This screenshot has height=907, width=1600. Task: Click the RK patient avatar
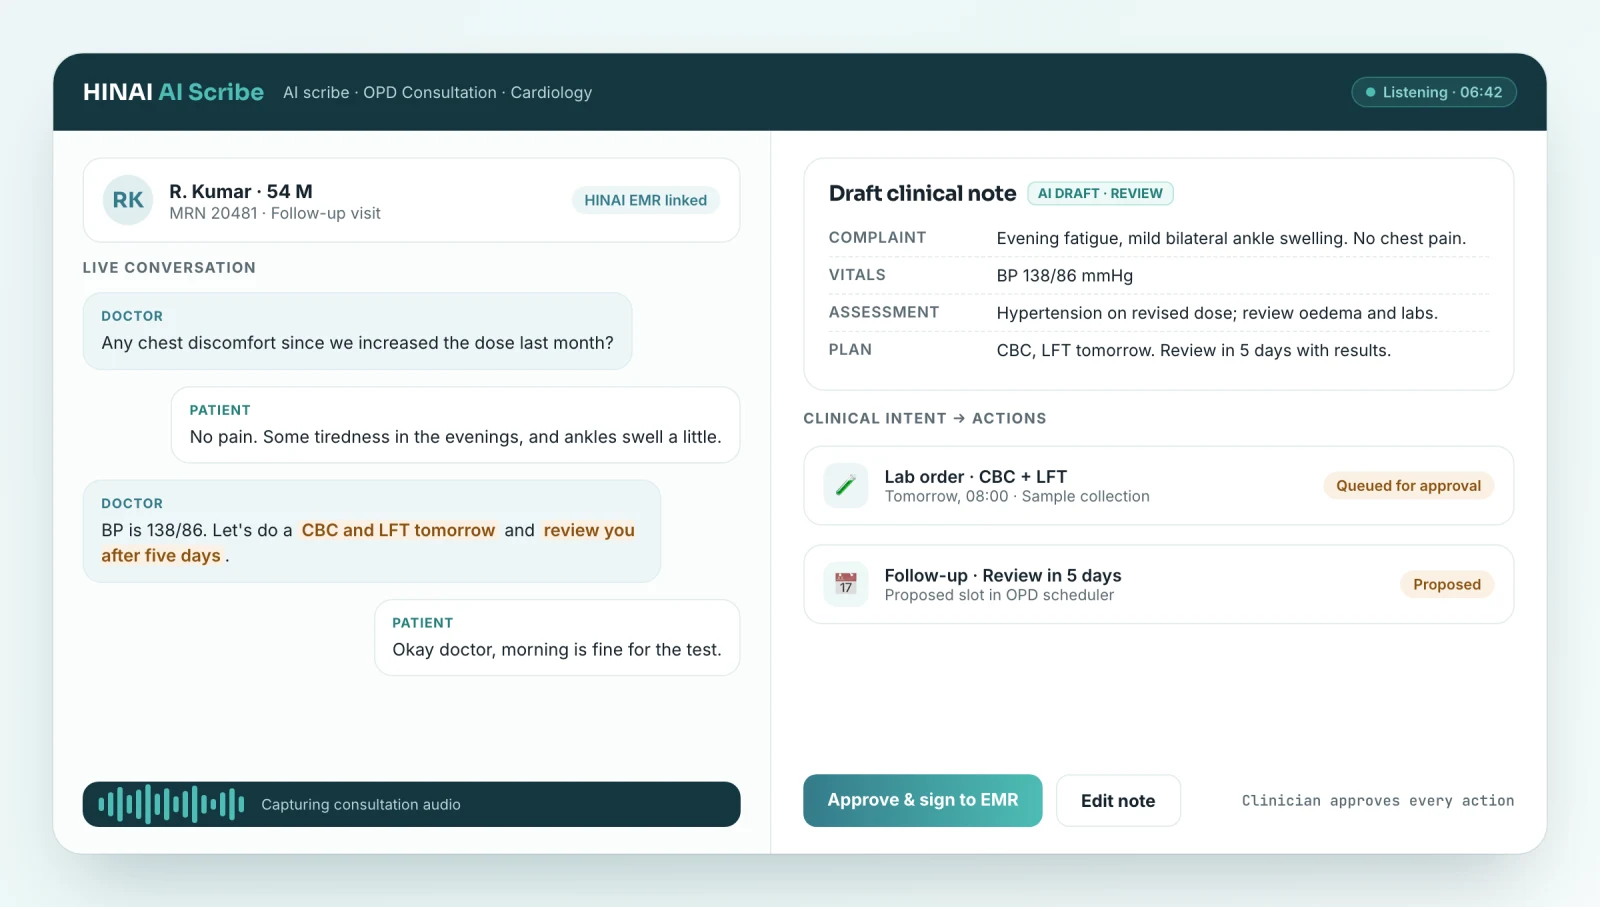point(128,200)
